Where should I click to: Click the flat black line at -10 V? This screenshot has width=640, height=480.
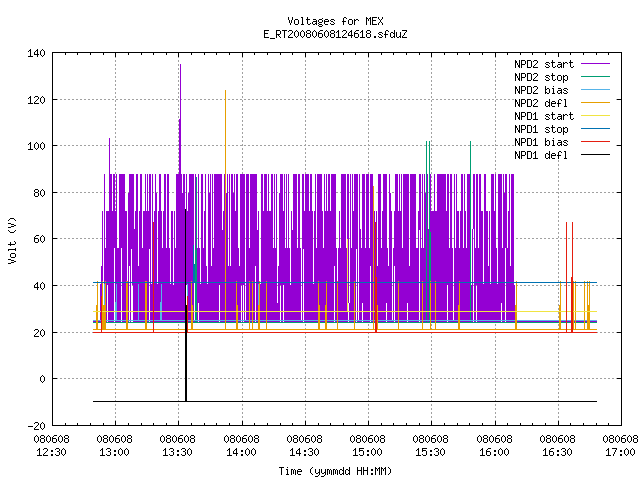click(x=345, y=402)
